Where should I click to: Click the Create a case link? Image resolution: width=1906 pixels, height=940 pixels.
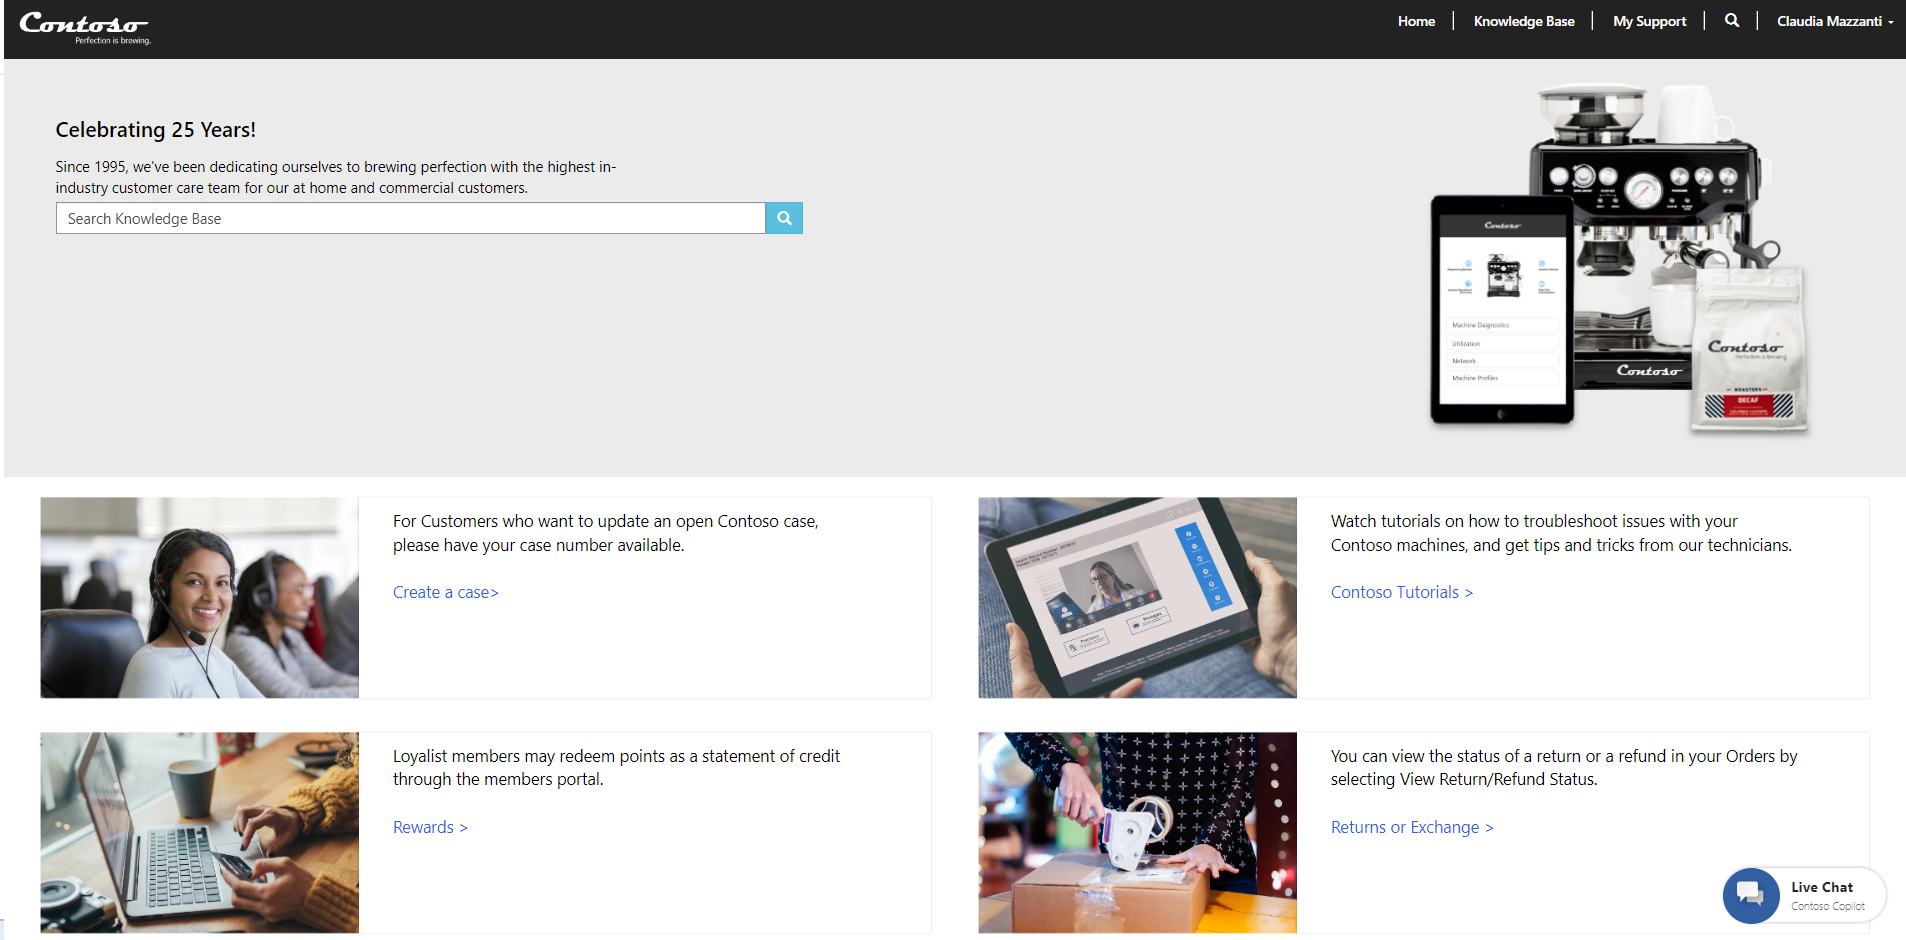445,592
